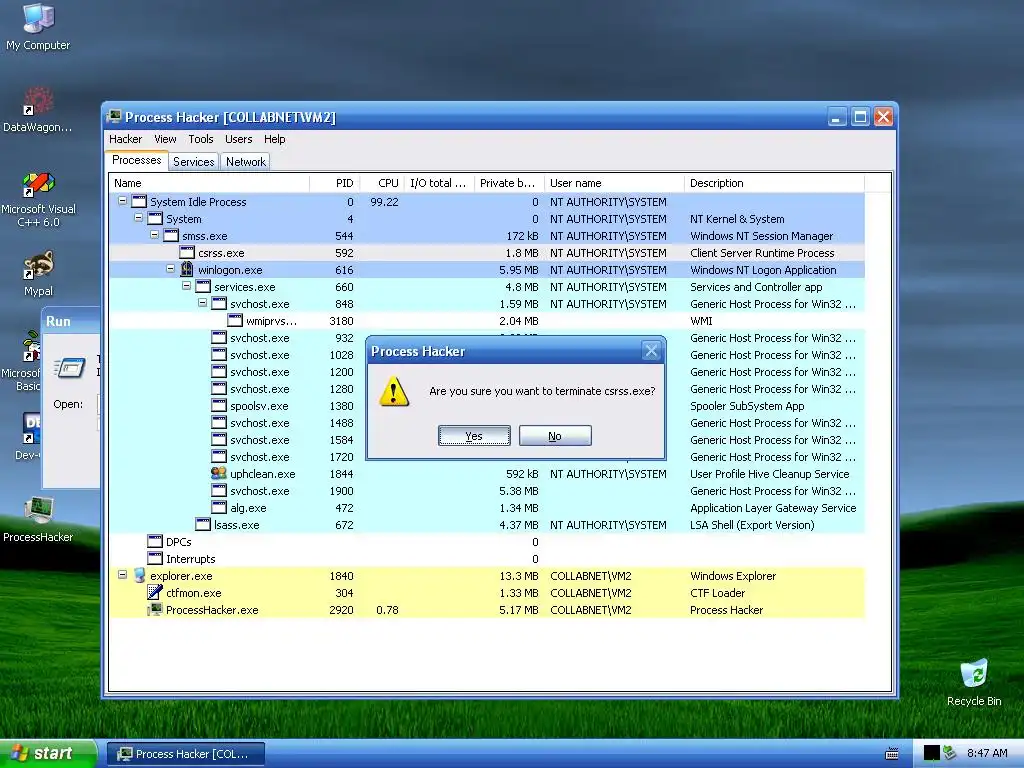Click the black square tray icon
This screenshot has height=768, width=1024.
[x=931, y=753]
